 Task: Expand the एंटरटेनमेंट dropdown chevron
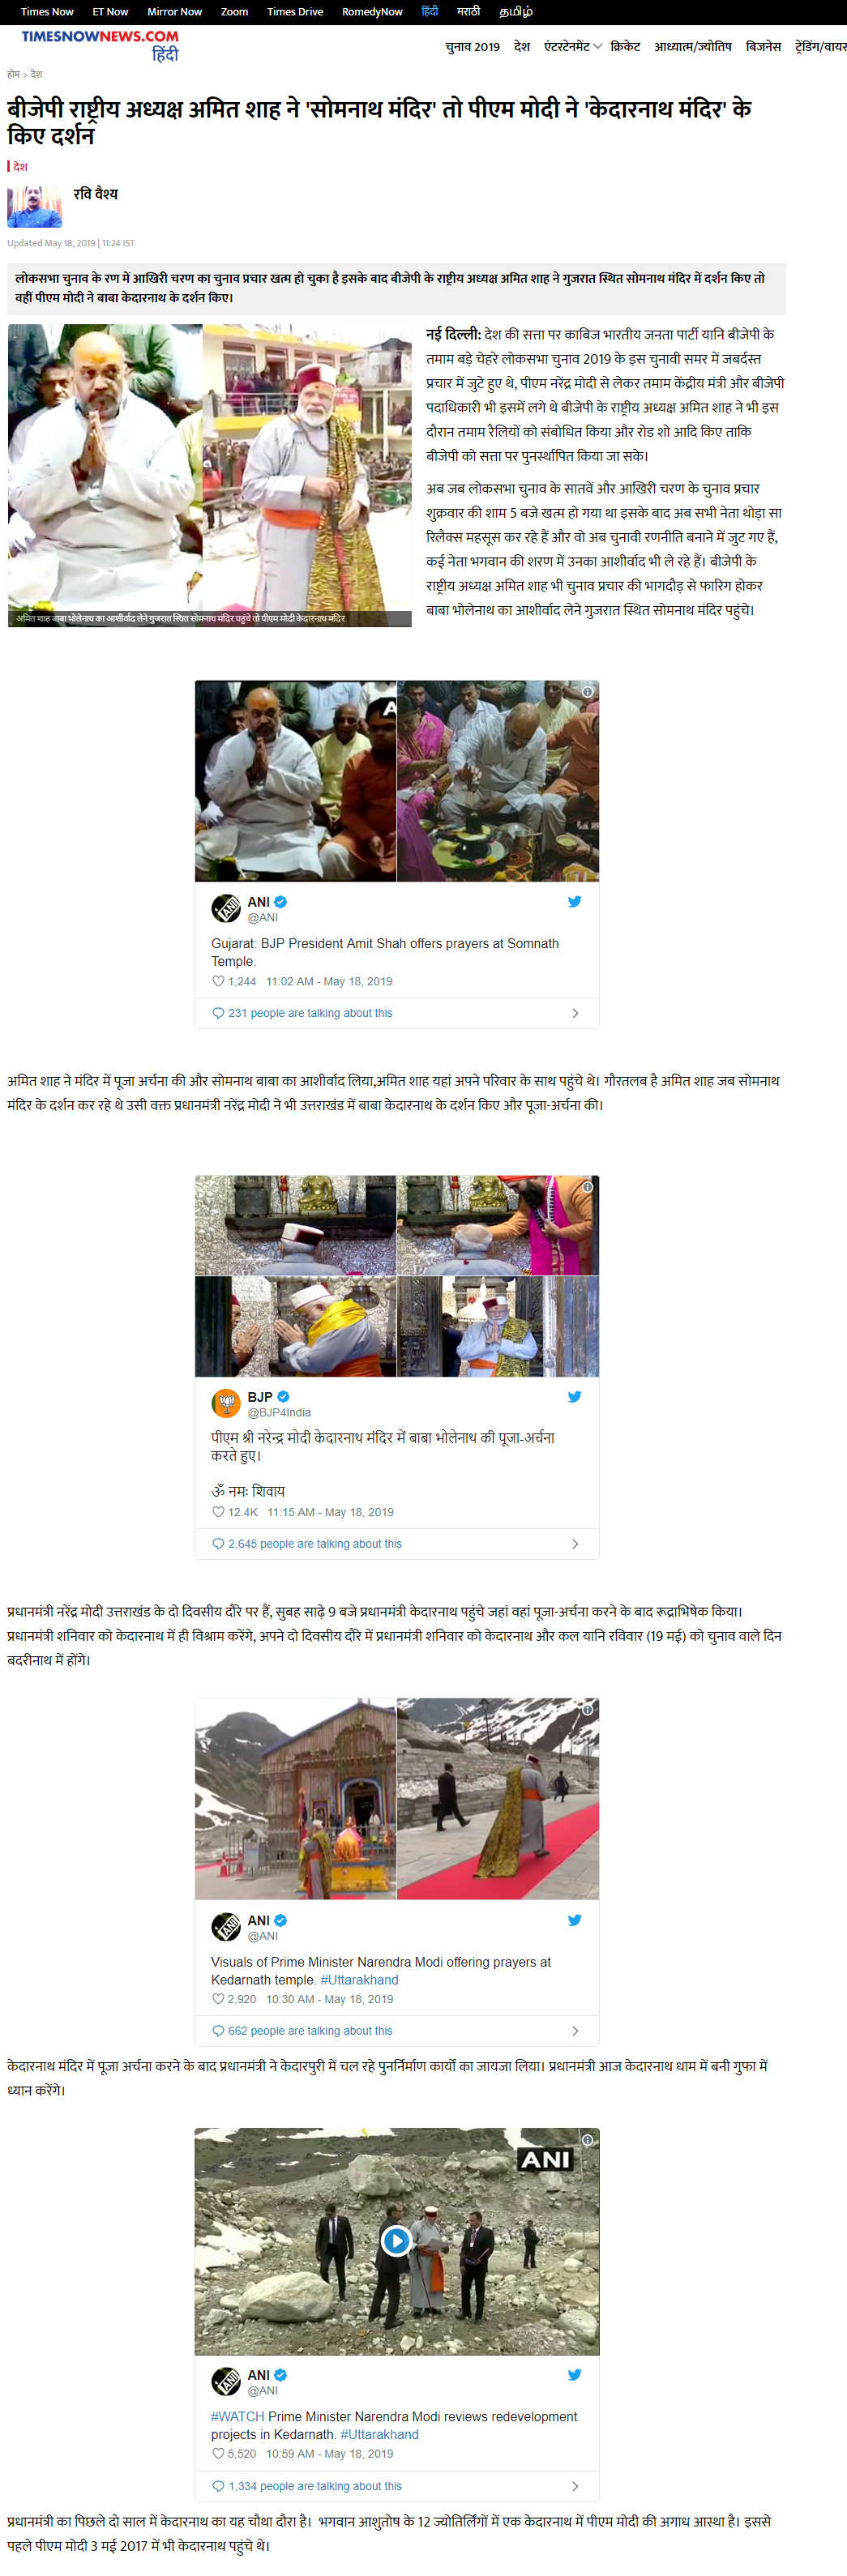(598, 47)
